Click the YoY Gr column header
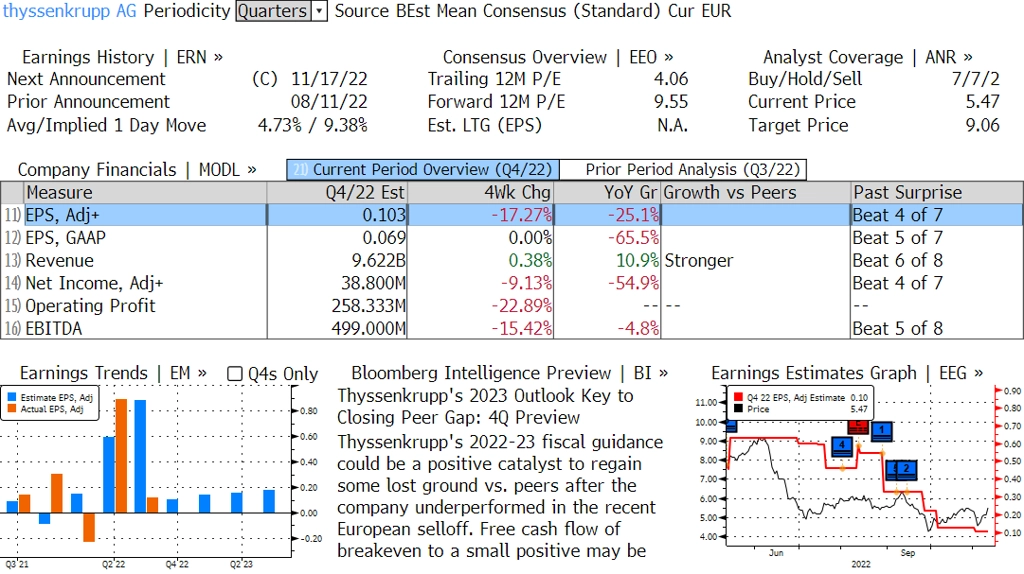 pyautogui.click(x=607, y=193)
